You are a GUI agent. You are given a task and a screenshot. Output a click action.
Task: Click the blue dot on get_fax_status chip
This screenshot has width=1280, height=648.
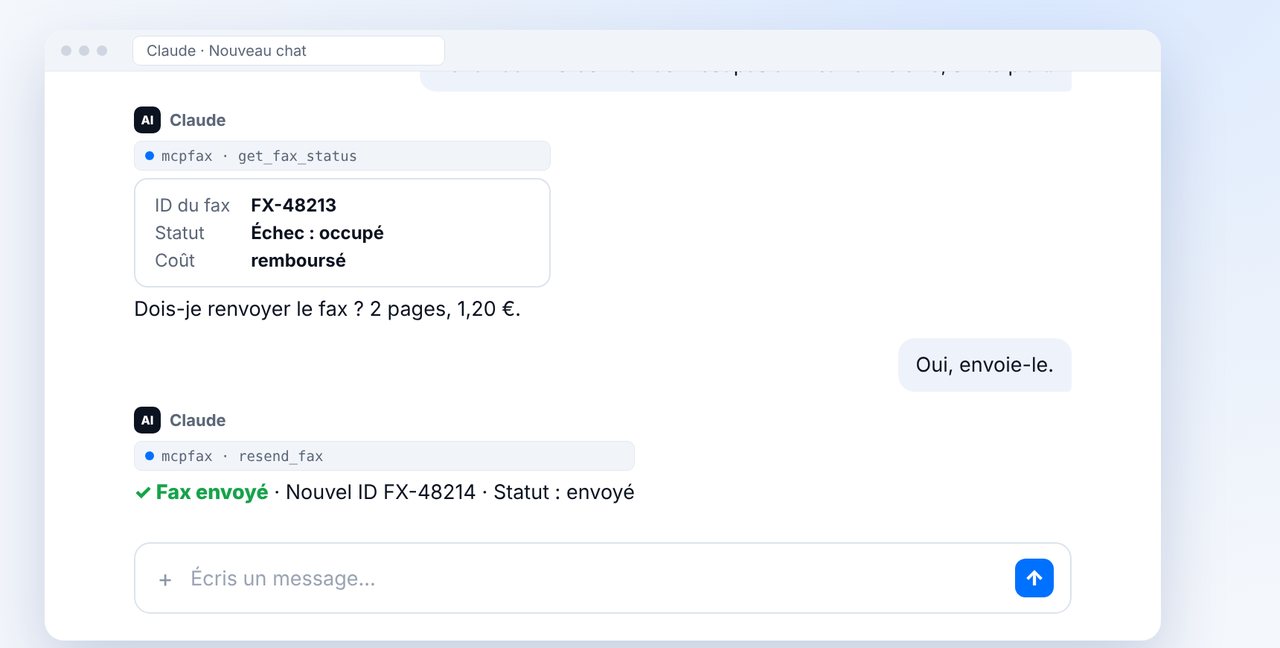[x=149, y=156]
